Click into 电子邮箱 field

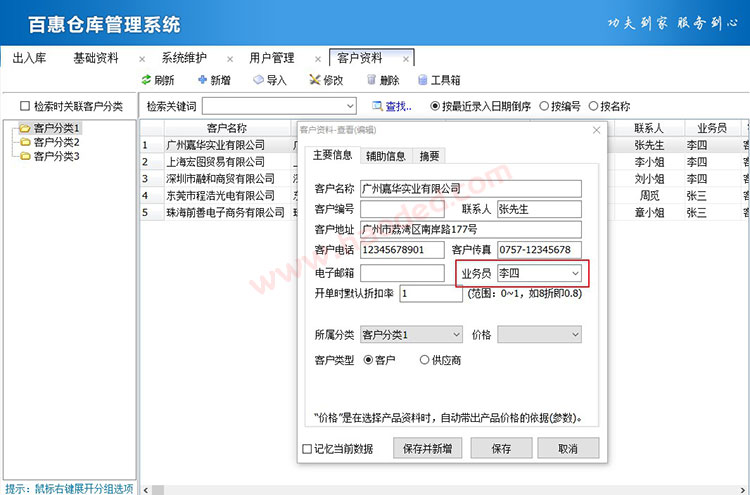(402, 273)
